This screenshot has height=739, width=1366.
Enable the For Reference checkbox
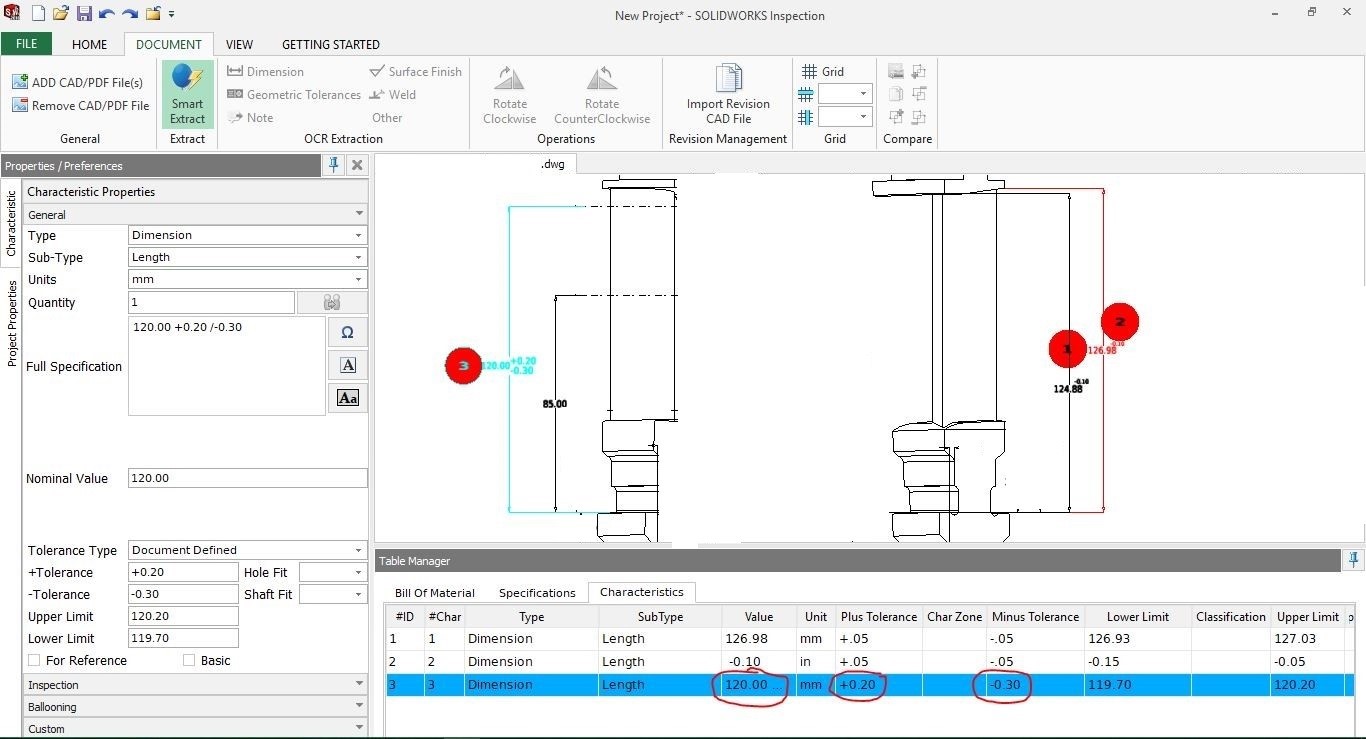point(34,660)
